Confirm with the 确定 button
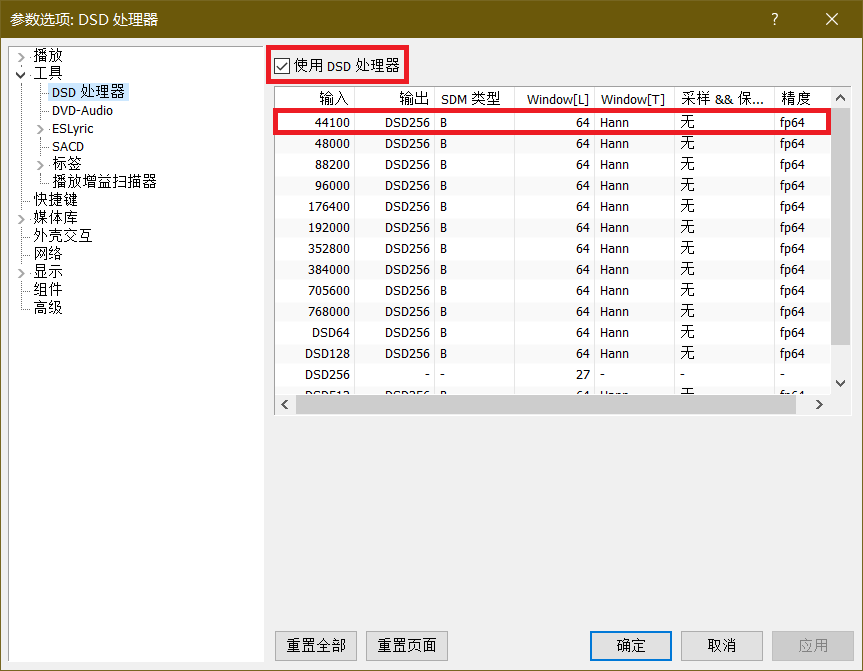This screenshot has height=671, width=863. coord(631,645)
